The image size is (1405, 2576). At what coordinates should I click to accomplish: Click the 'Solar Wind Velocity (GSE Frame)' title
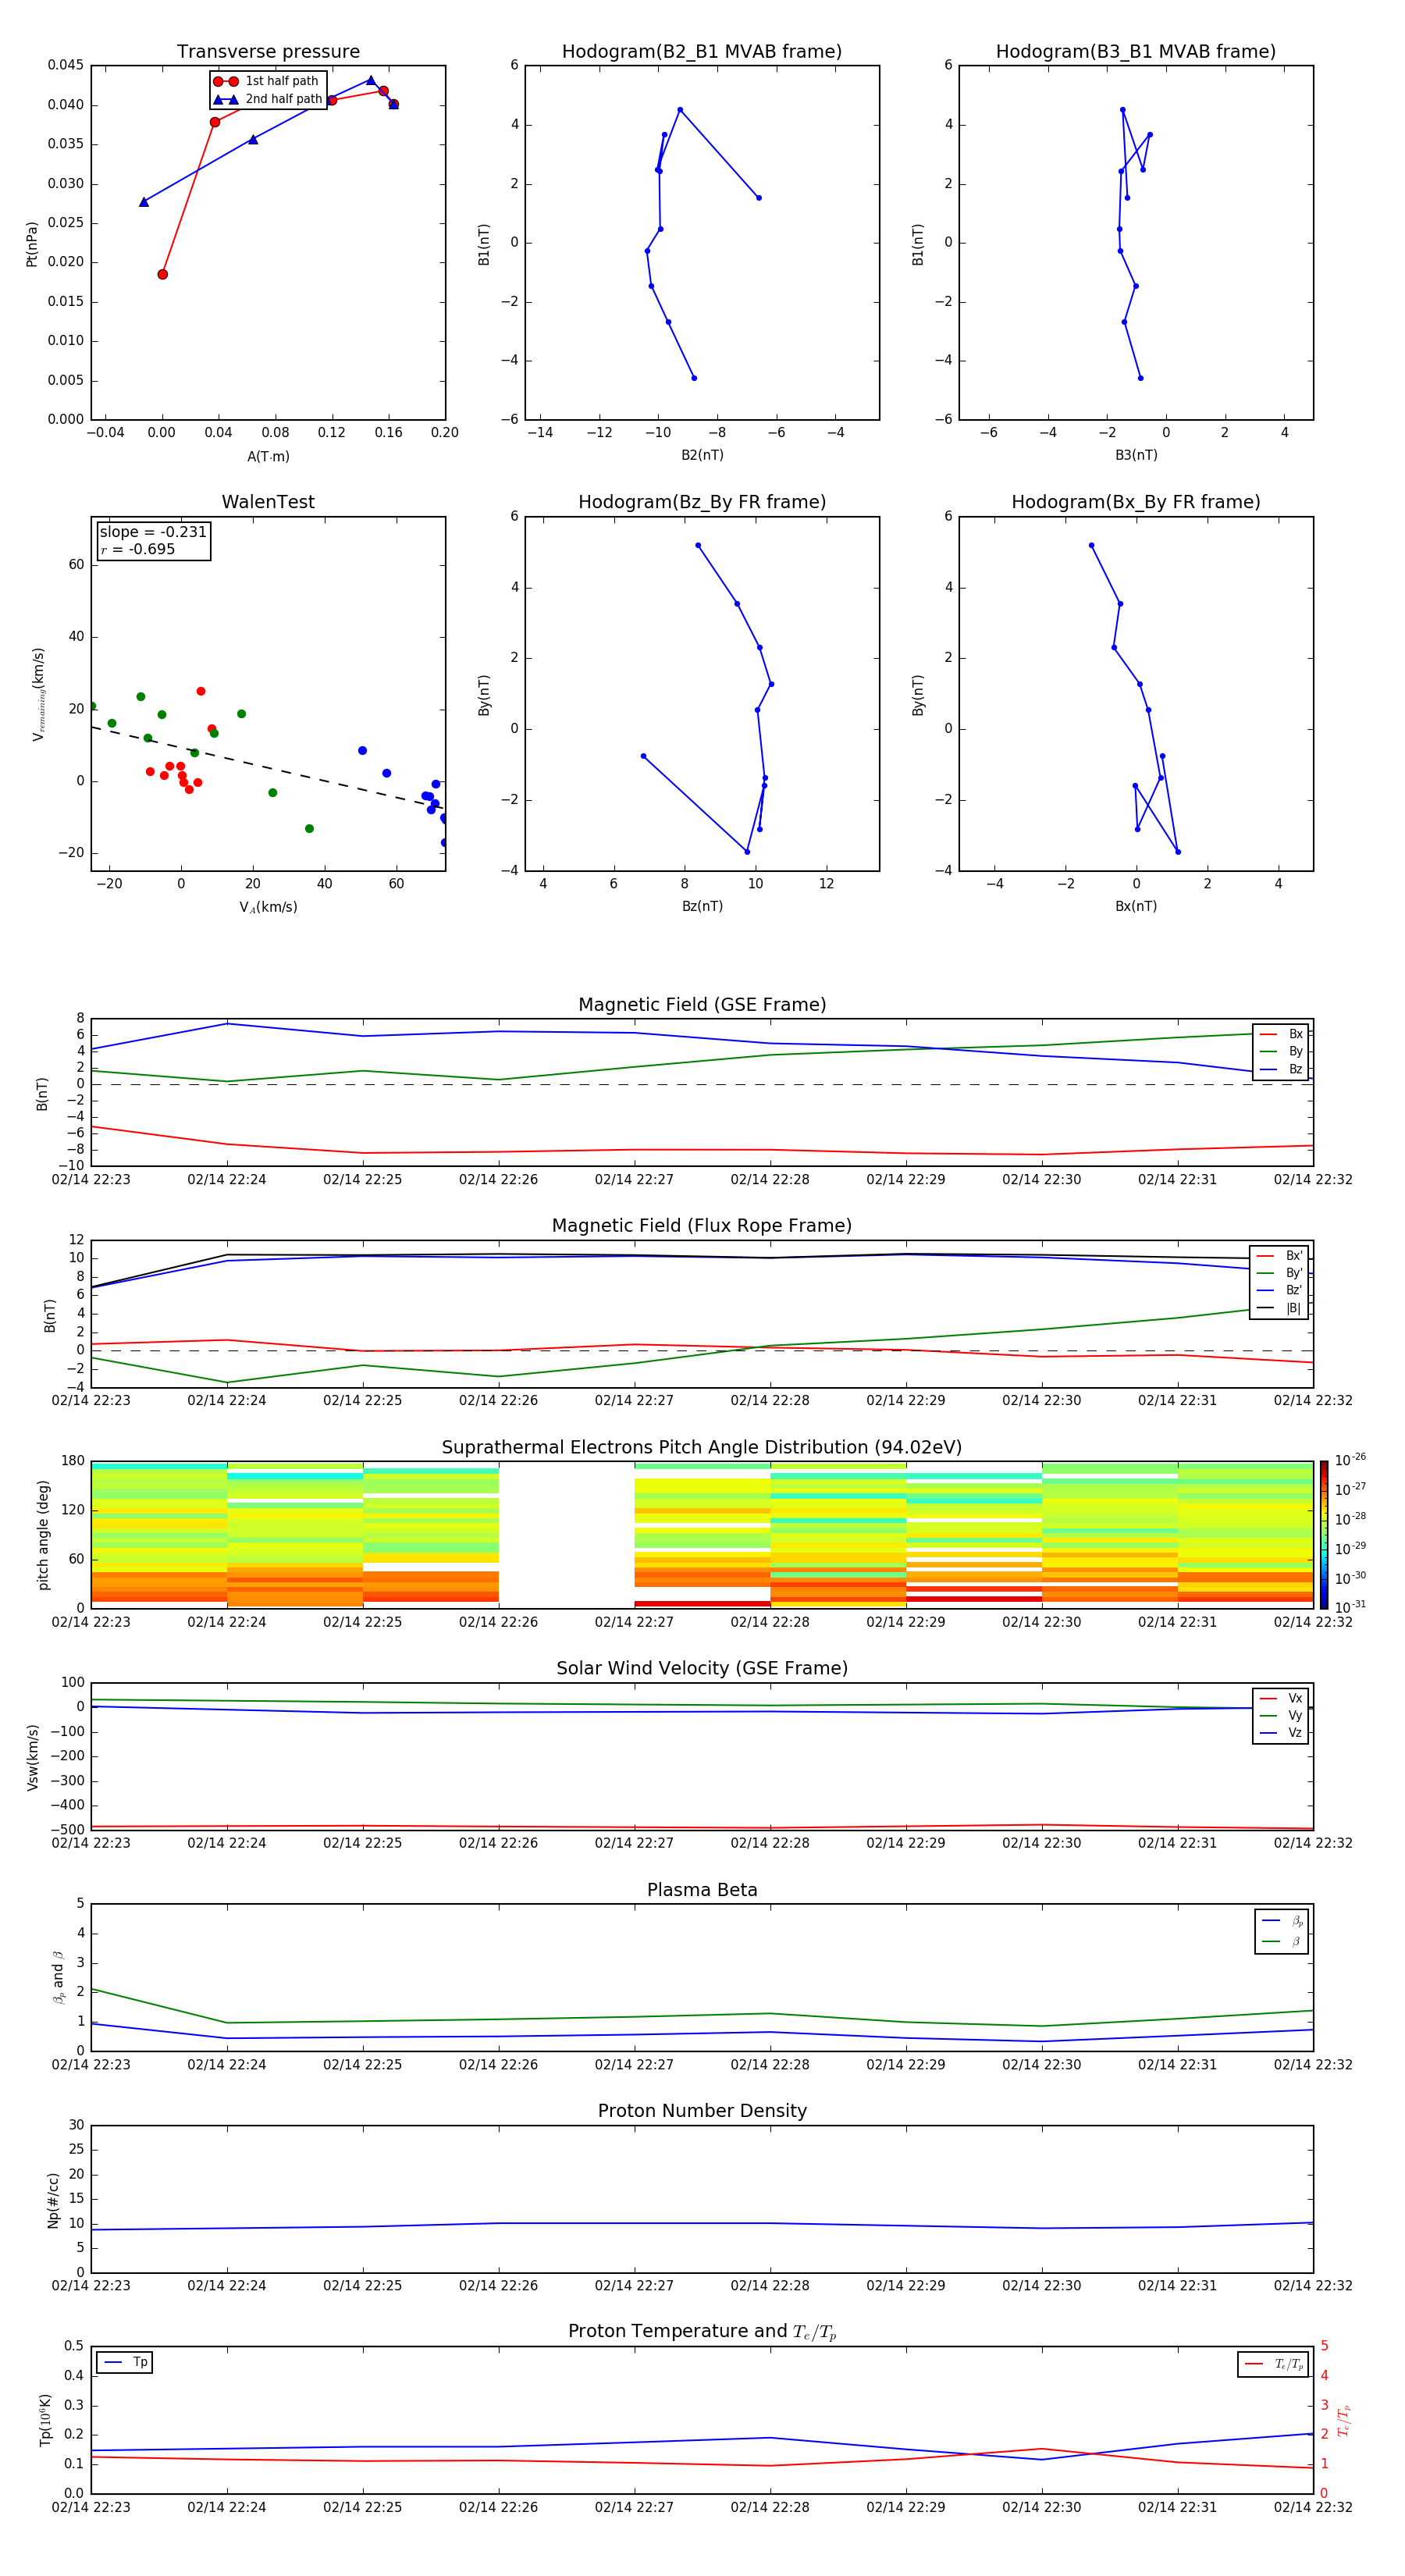pos(702,1669)
